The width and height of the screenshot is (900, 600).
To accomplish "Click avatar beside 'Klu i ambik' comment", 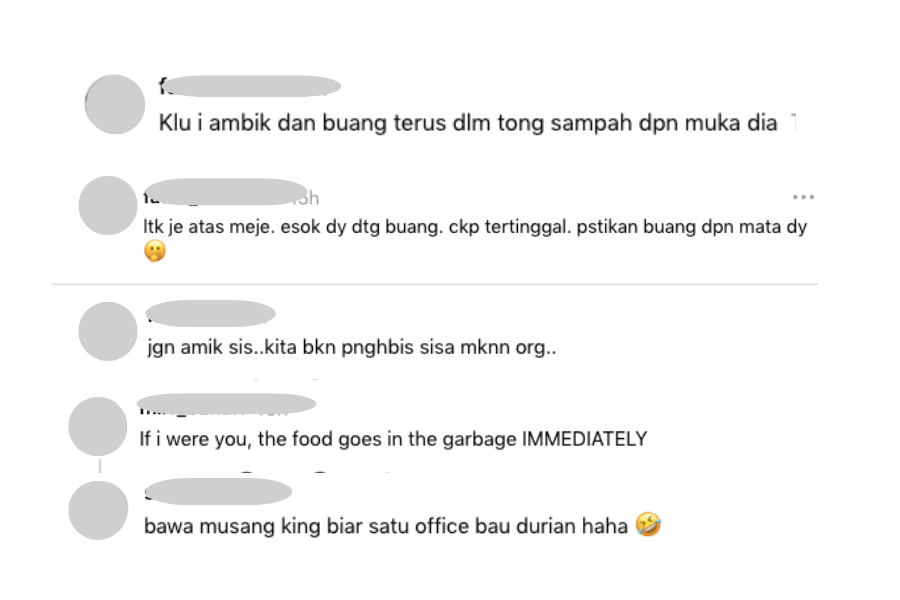I will [115, 104].
